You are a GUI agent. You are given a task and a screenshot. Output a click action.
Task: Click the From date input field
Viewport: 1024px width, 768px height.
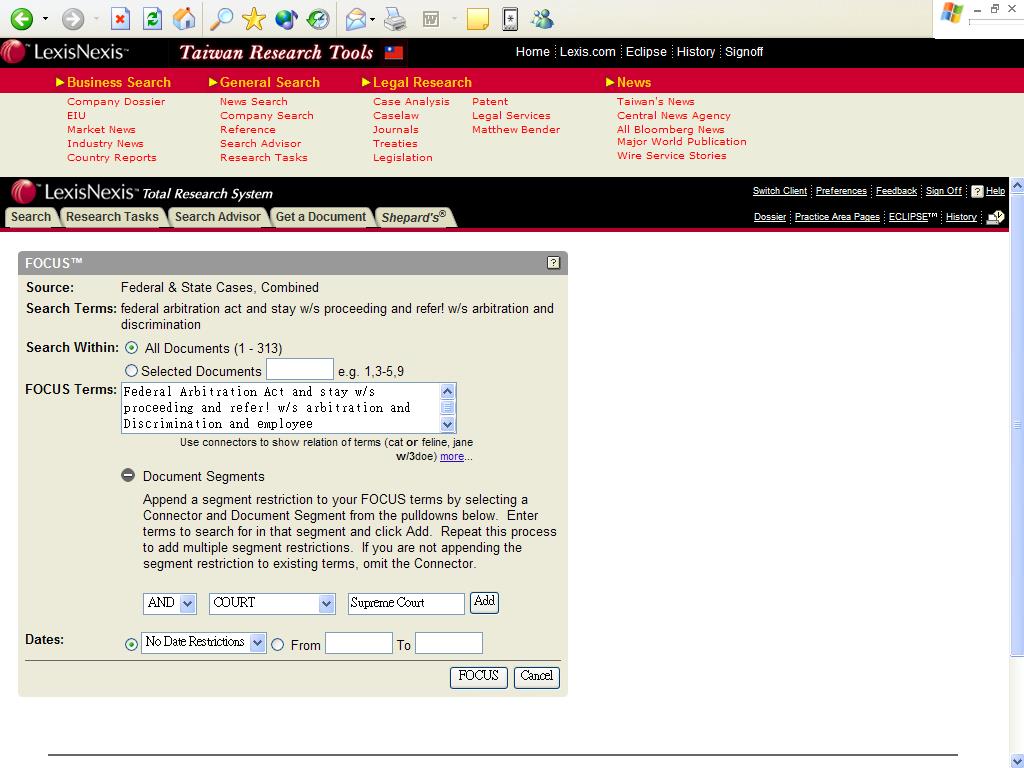[359, 643]
